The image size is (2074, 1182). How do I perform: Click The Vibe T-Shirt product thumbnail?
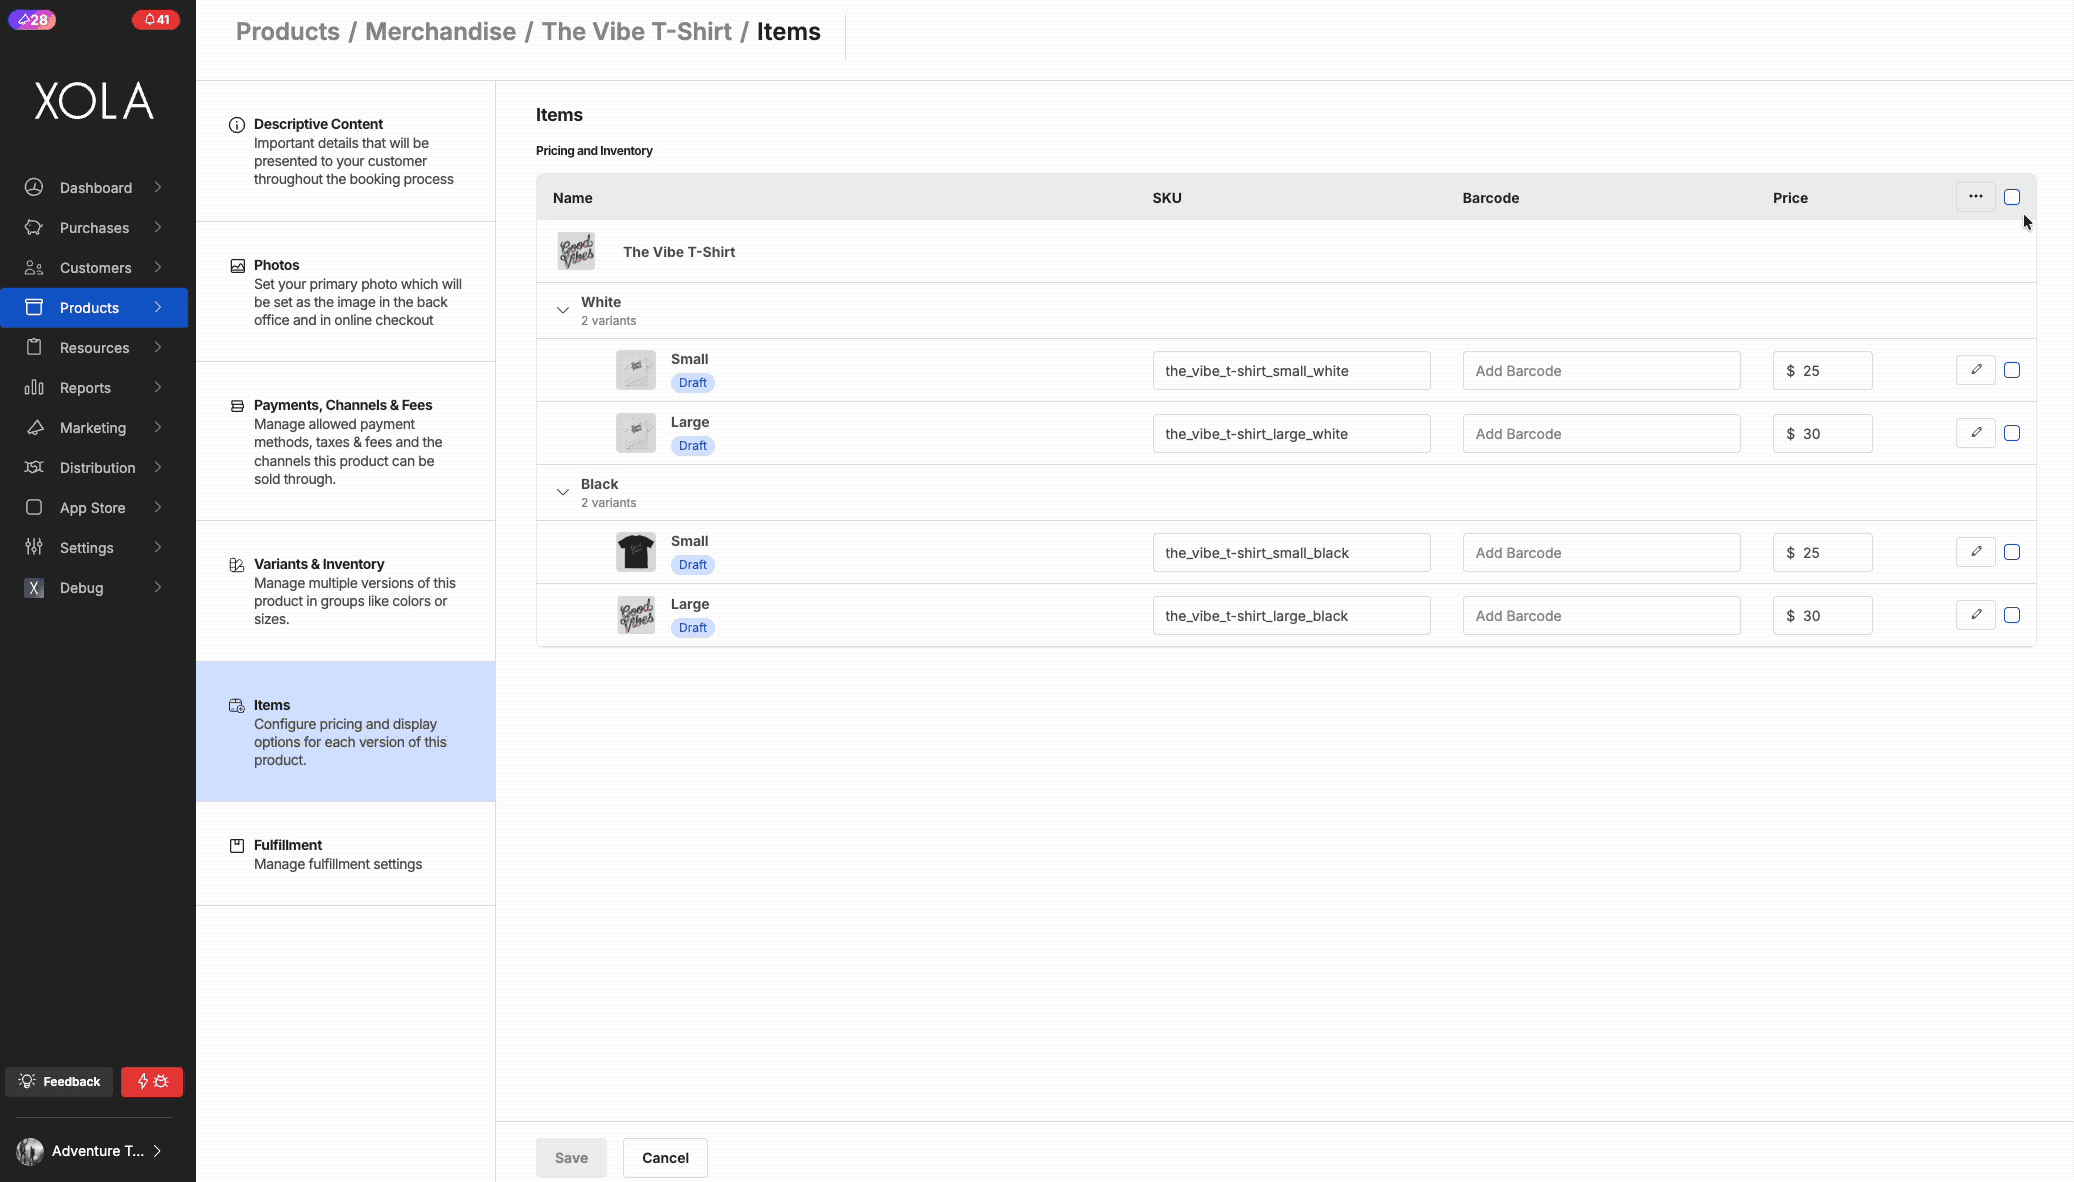576,251
